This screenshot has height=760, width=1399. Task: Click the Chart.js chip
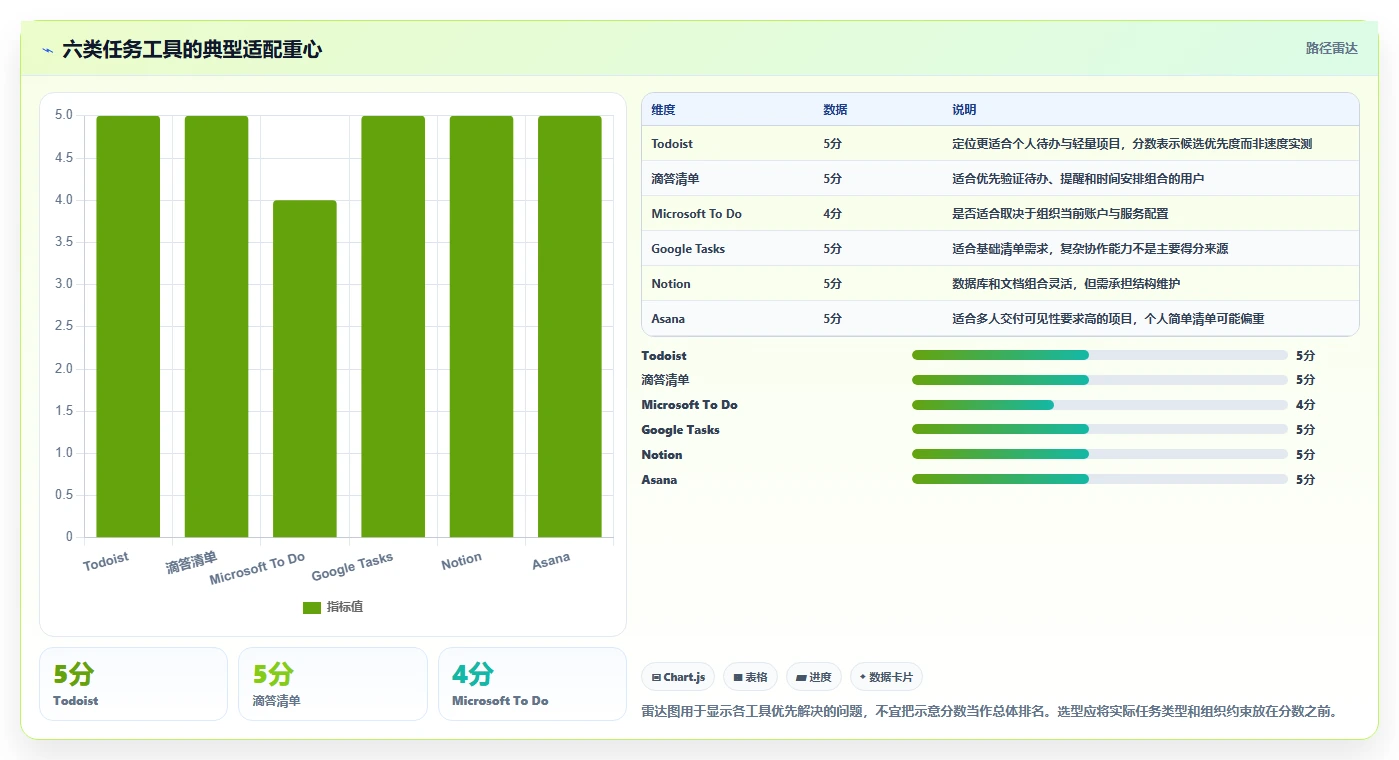[678, 677]
